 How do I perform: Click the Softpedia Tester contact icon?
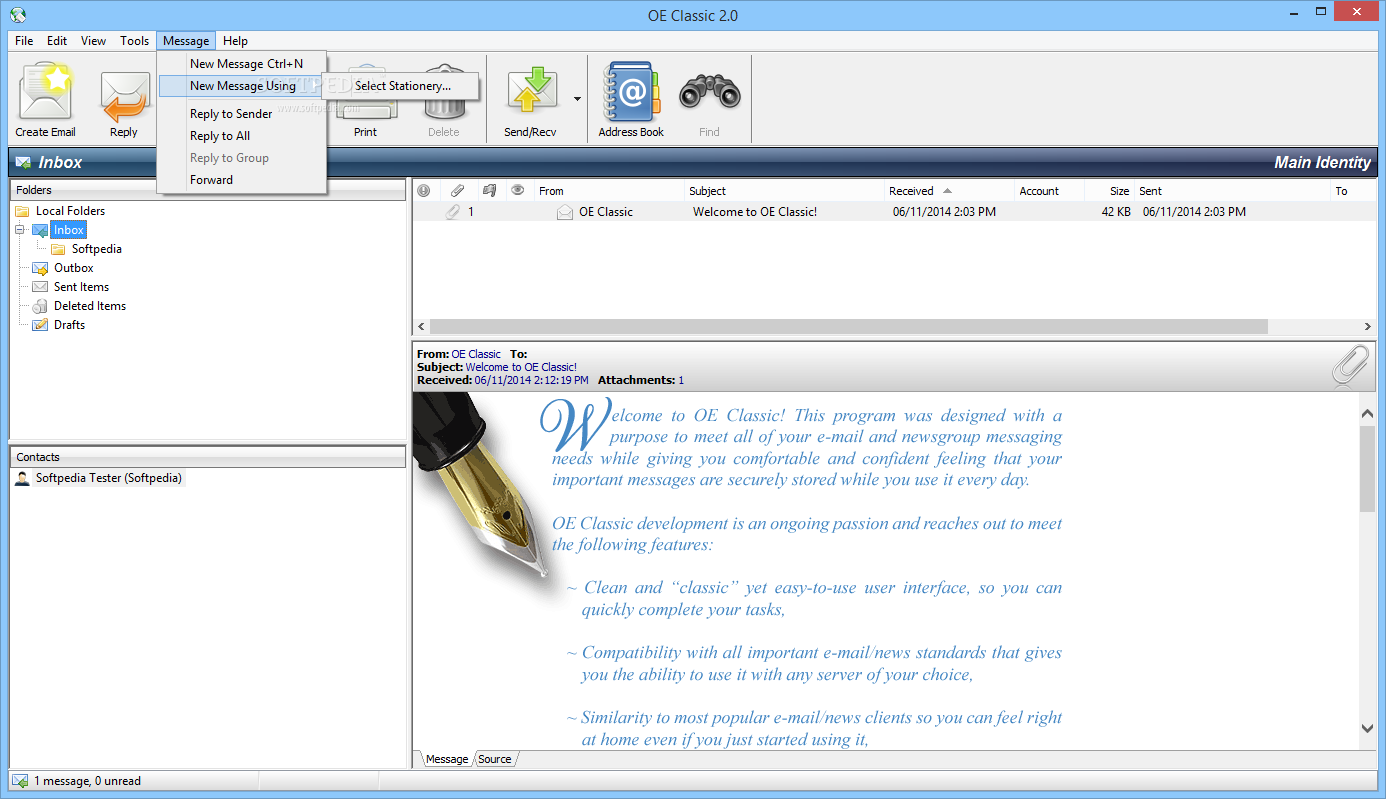[22, 478]
